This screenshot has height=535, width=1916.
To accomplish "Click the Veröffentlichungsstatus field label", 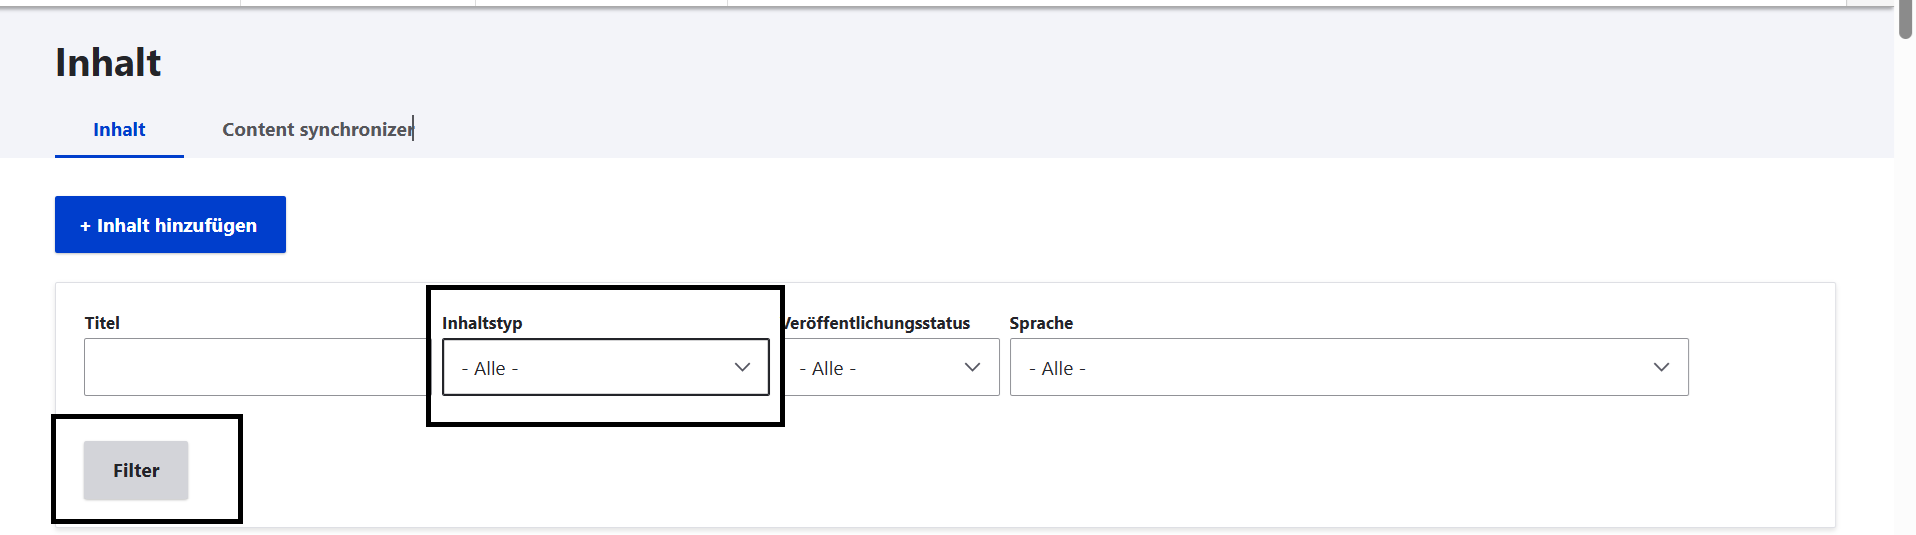I will pos(878,323).
